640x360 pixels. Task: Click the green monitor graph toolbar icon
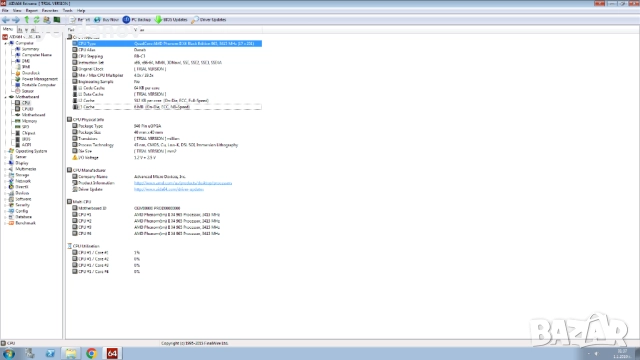click(57, 20)
